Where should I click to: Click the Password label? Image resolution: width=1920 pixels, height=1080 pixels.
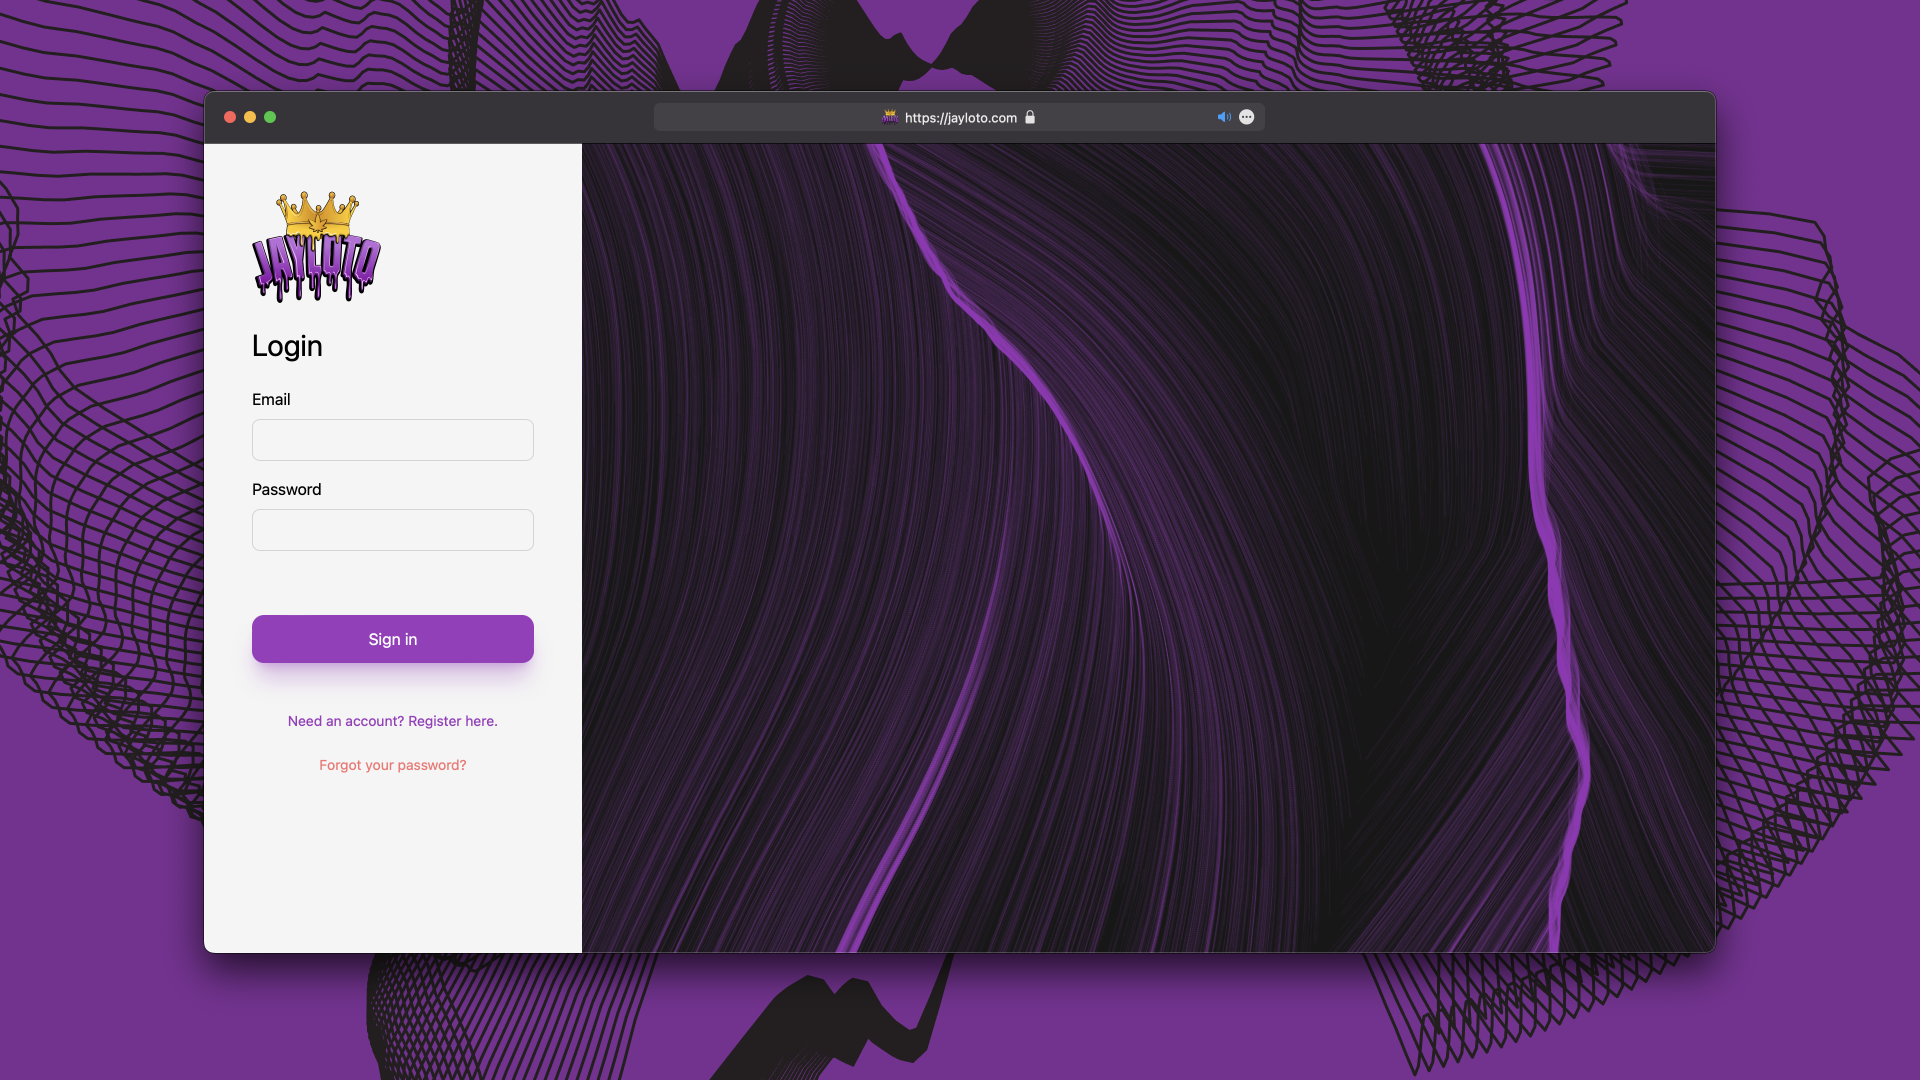pos(287,489)
